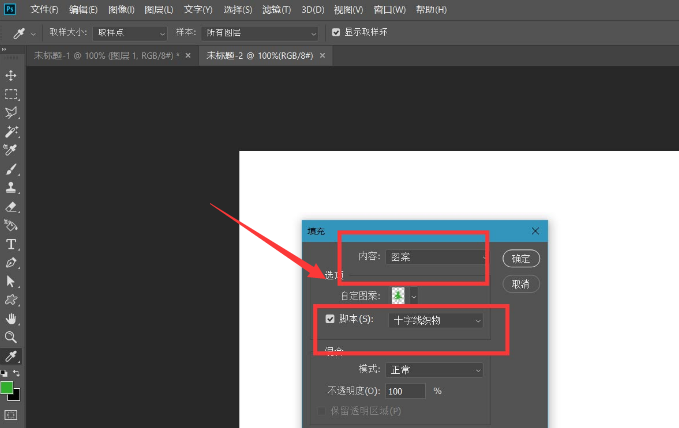This screenshot has width=679, height=428.
Task: Open the 编辑(E) menu
Action: (x=83, y=10)
